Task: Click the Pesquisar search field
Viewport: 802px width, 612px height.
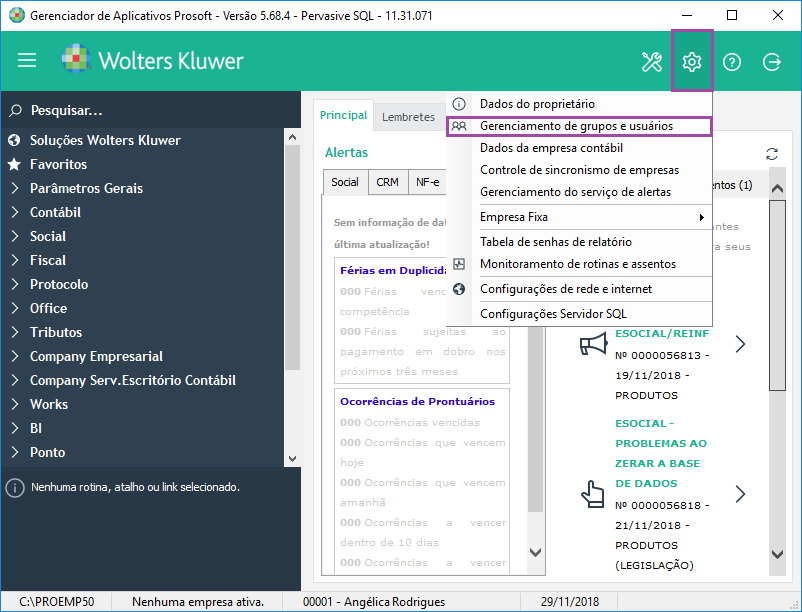Action: click(x=151, y=110)
